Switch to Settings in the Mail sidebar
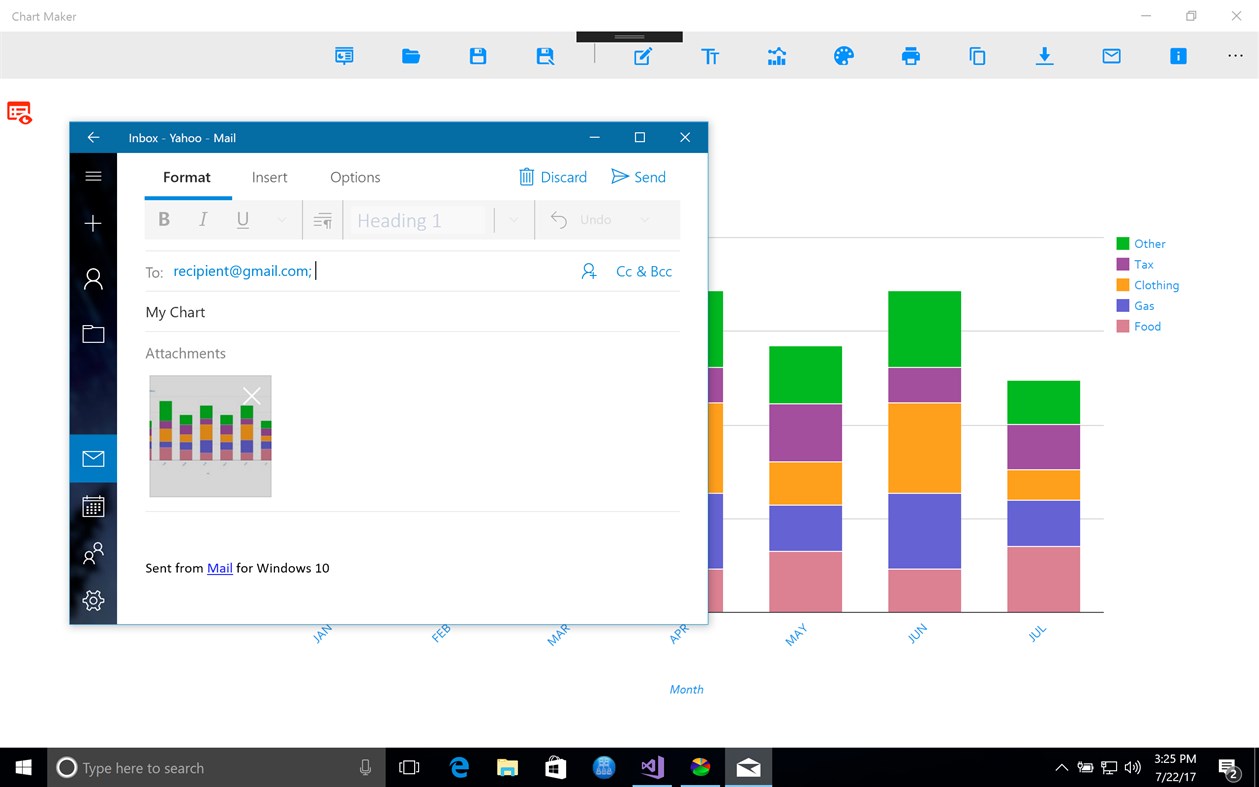1259x787 pixels. pos(93,600)
